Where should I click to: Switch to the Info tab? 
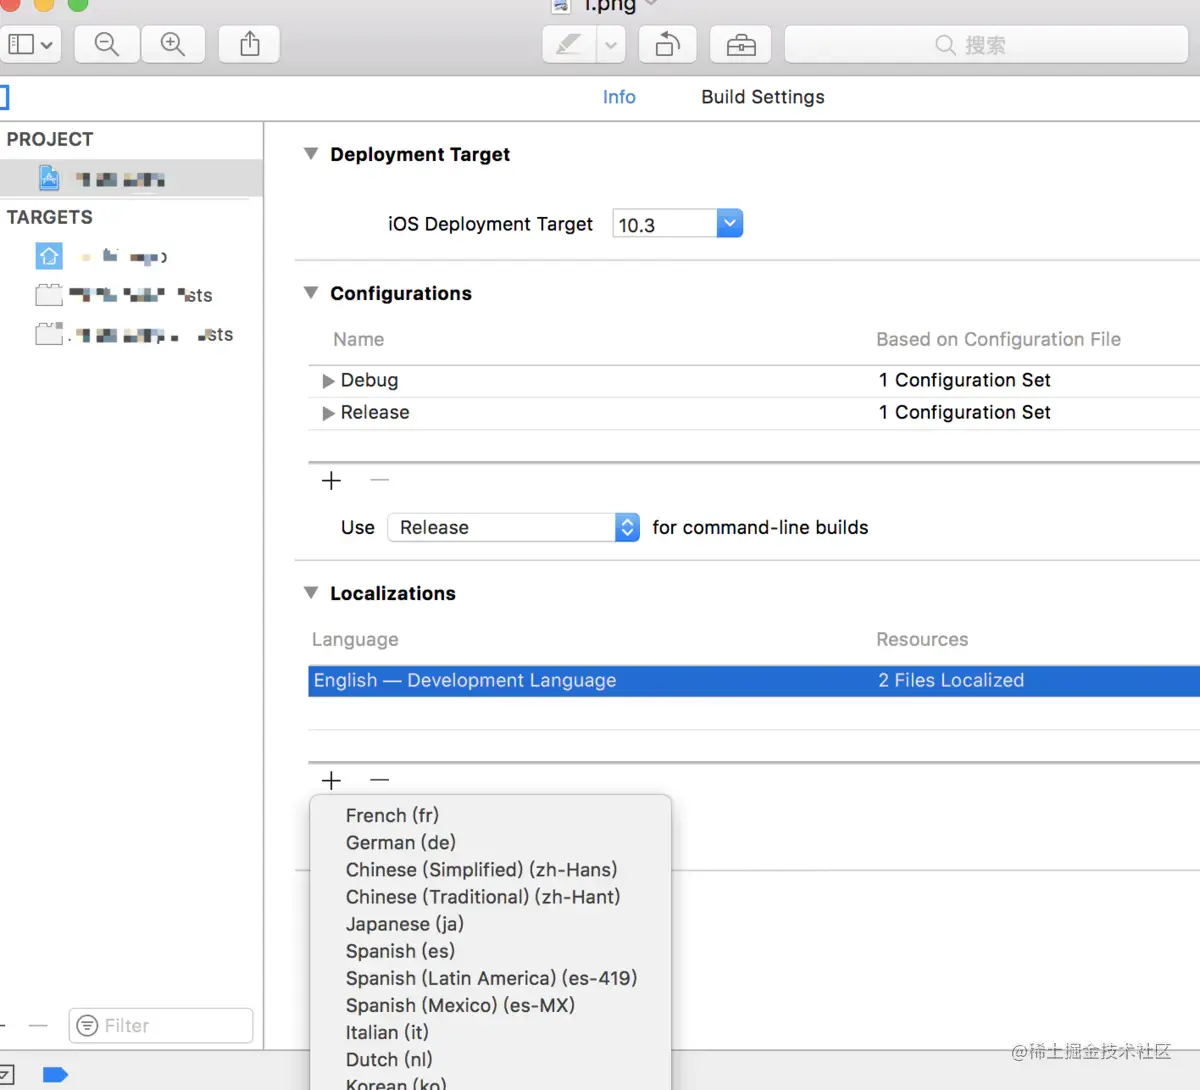619,97
